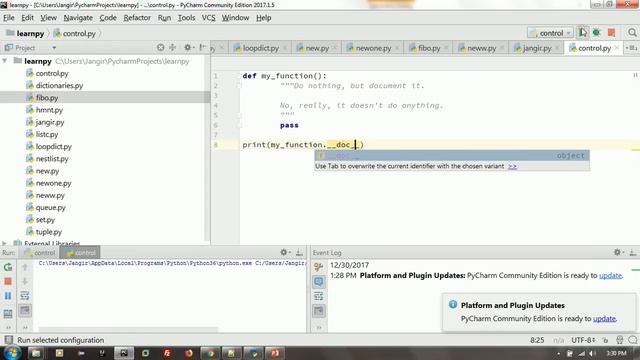Click control.py breadcrumb in navigation bar

click(x=79, y=33)
